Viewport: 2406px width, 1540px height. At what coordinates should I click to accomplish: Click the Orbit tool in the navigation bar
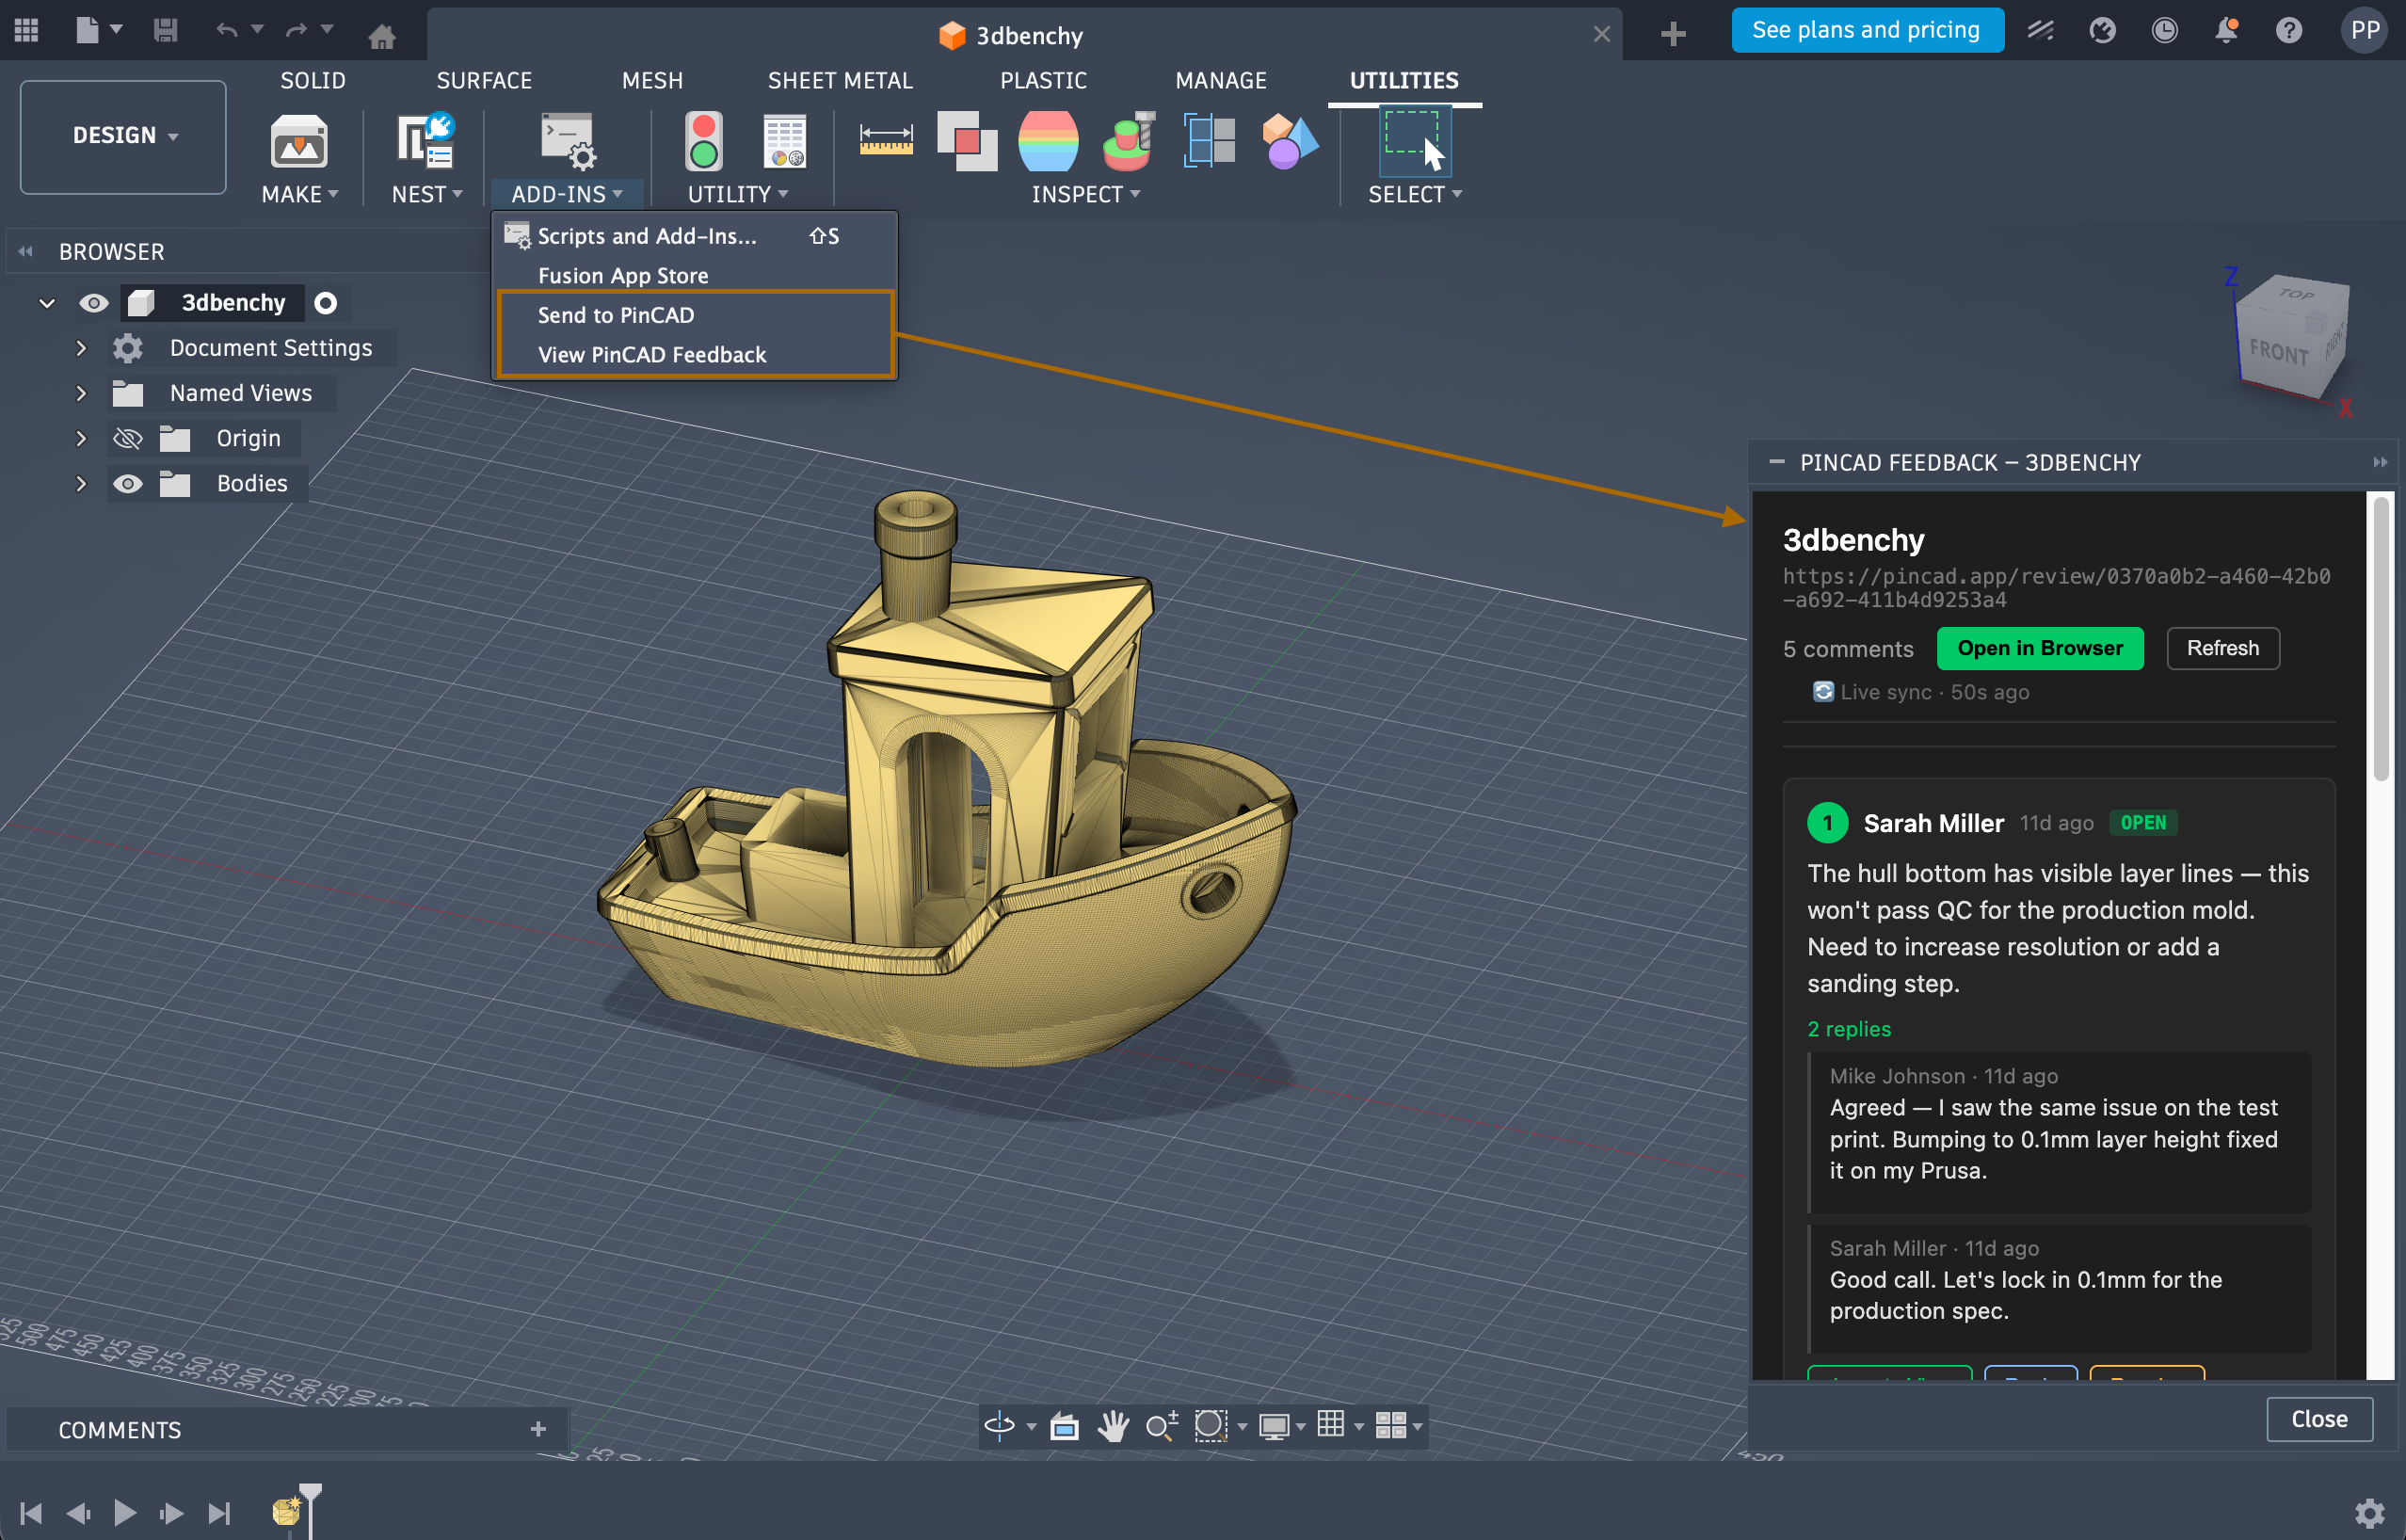point(999,1425)
